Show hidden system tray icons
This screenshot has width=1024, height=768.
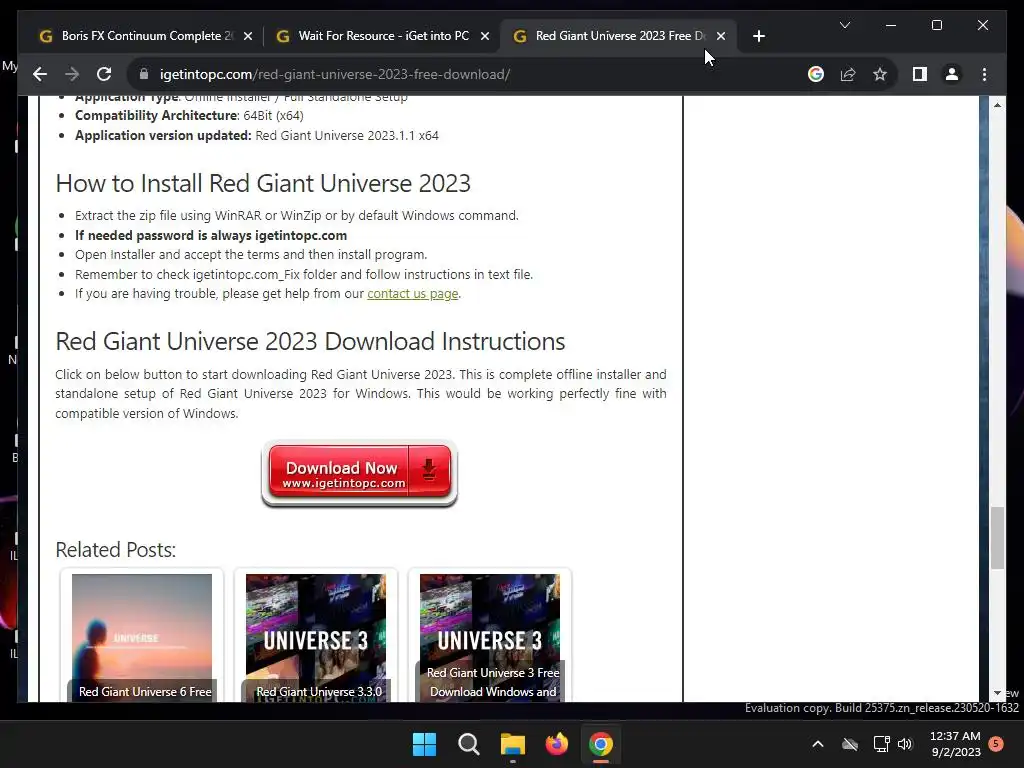coord(818,744)
